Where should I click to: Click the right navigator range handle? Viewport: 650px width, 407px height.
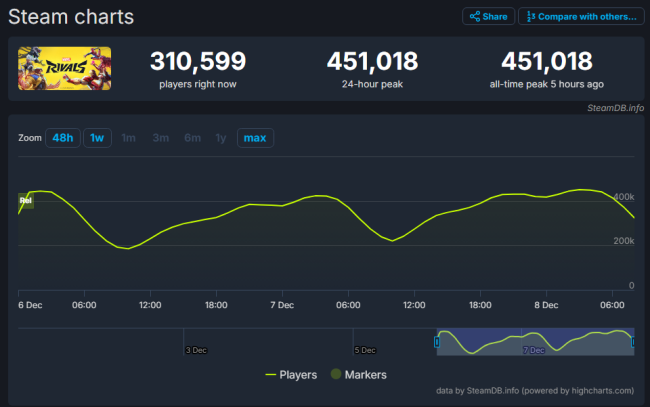point(633,342)
